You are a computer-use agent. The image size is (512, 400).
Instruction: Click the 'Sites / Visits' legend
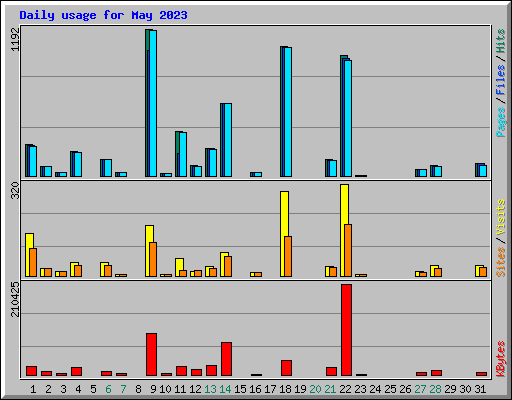point(501,238)
